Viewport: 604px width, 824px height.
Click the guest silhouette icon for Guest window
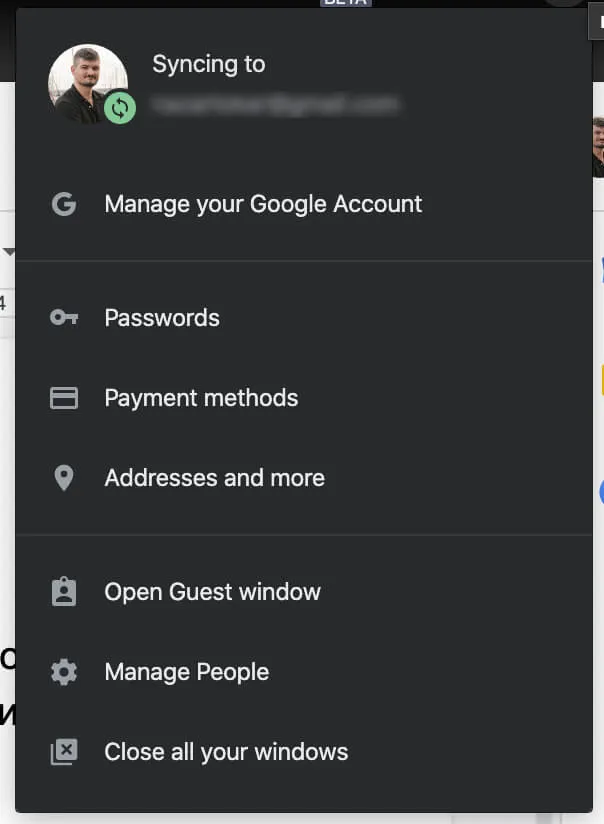click(x=64, y=591)
